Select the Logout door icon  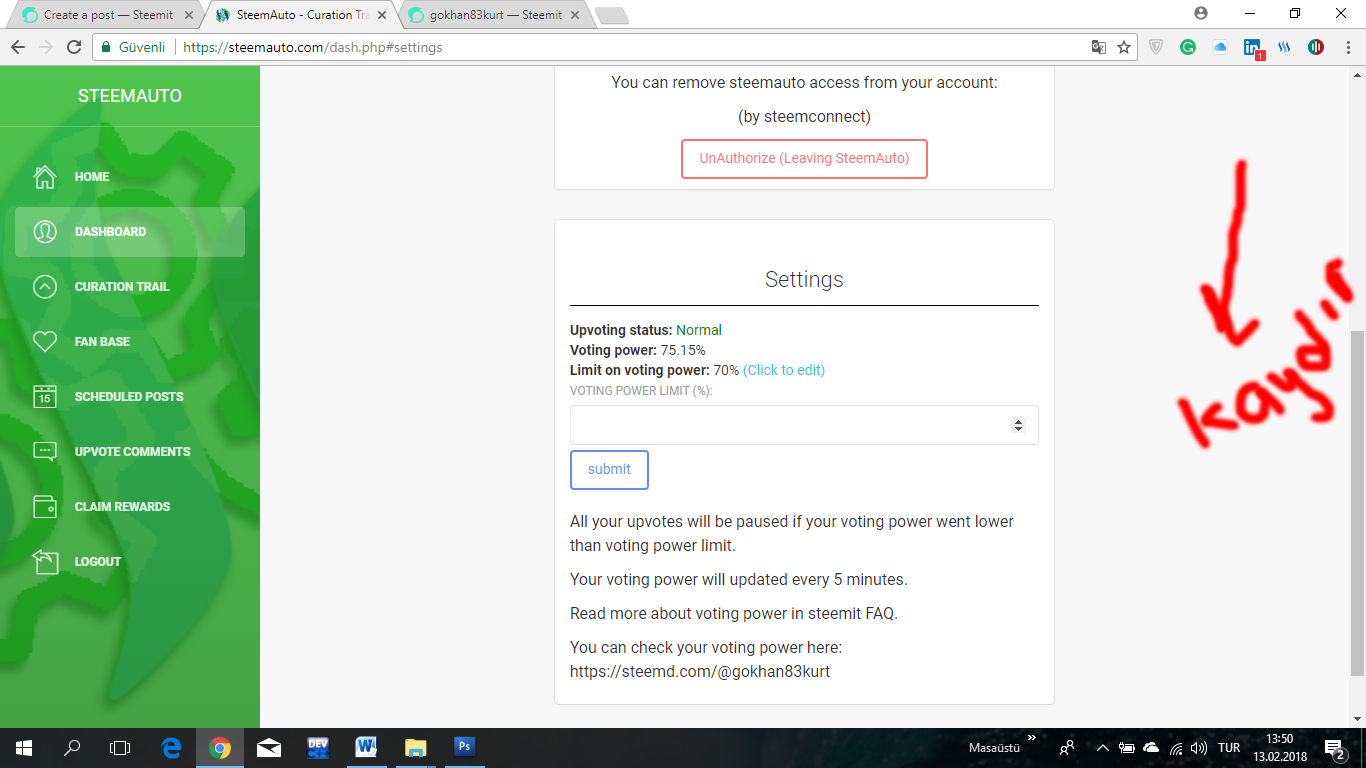[45, 562]
